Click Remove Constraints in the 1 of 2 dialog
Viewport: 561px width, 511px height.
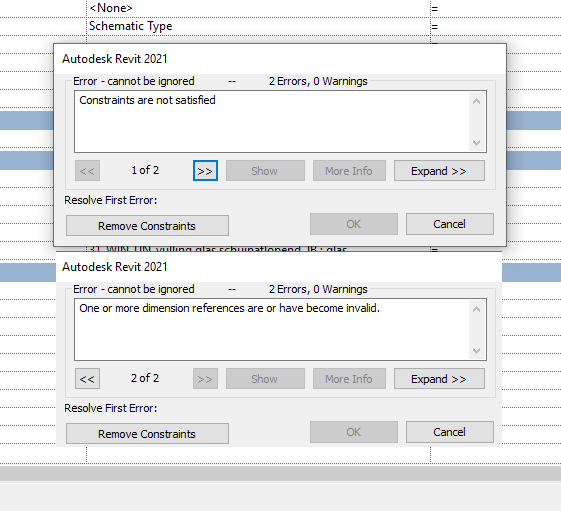pyautogui.click(x=147, y=226)
